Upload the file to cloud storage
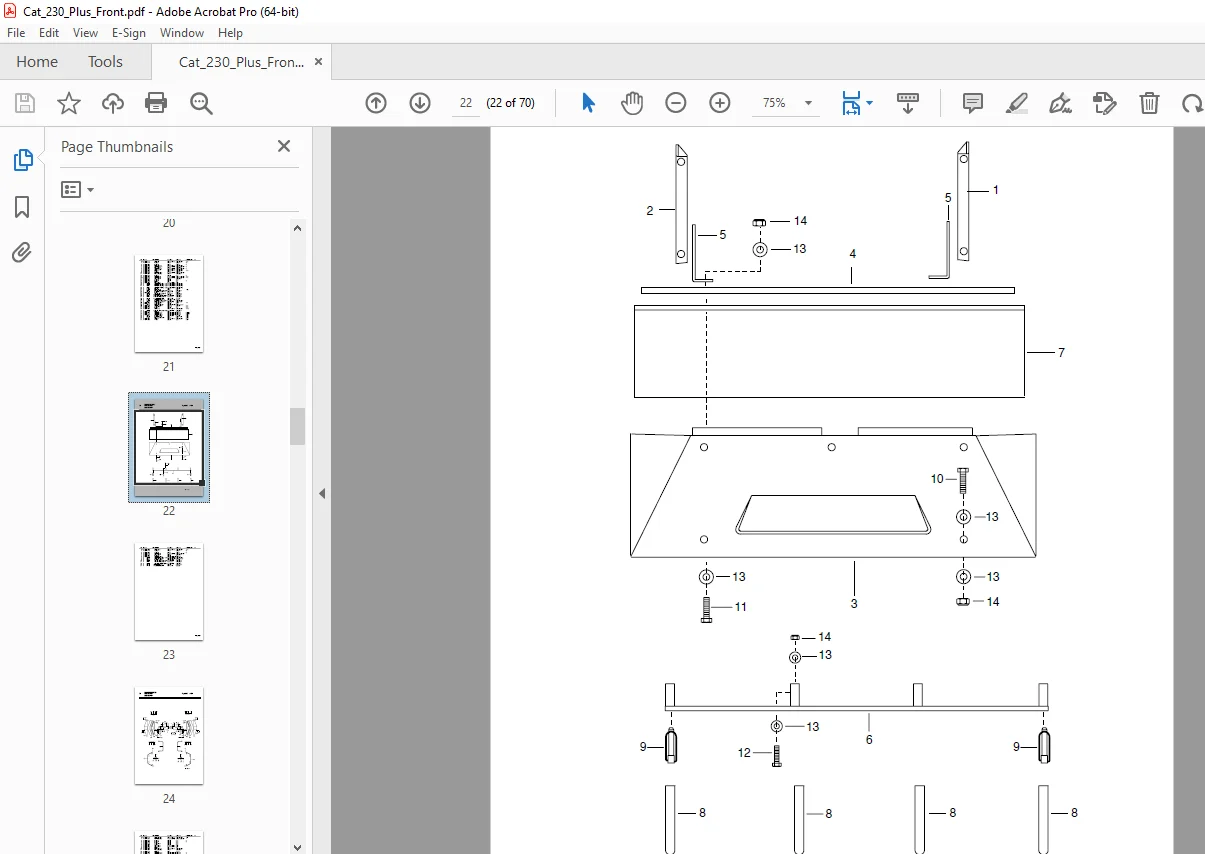1205x854 pixels. tap(113, 103)
